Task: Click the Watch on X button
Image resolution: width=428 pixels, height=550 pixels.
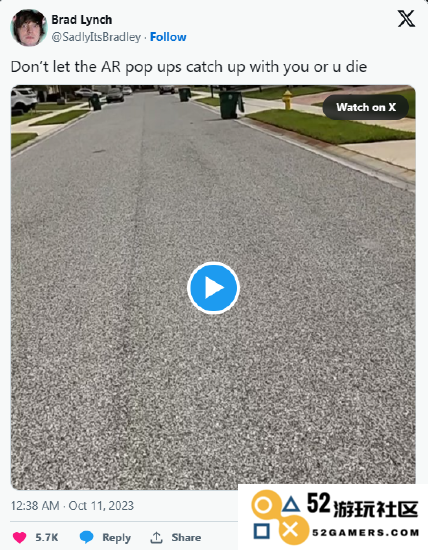Action: click(366, 107)
